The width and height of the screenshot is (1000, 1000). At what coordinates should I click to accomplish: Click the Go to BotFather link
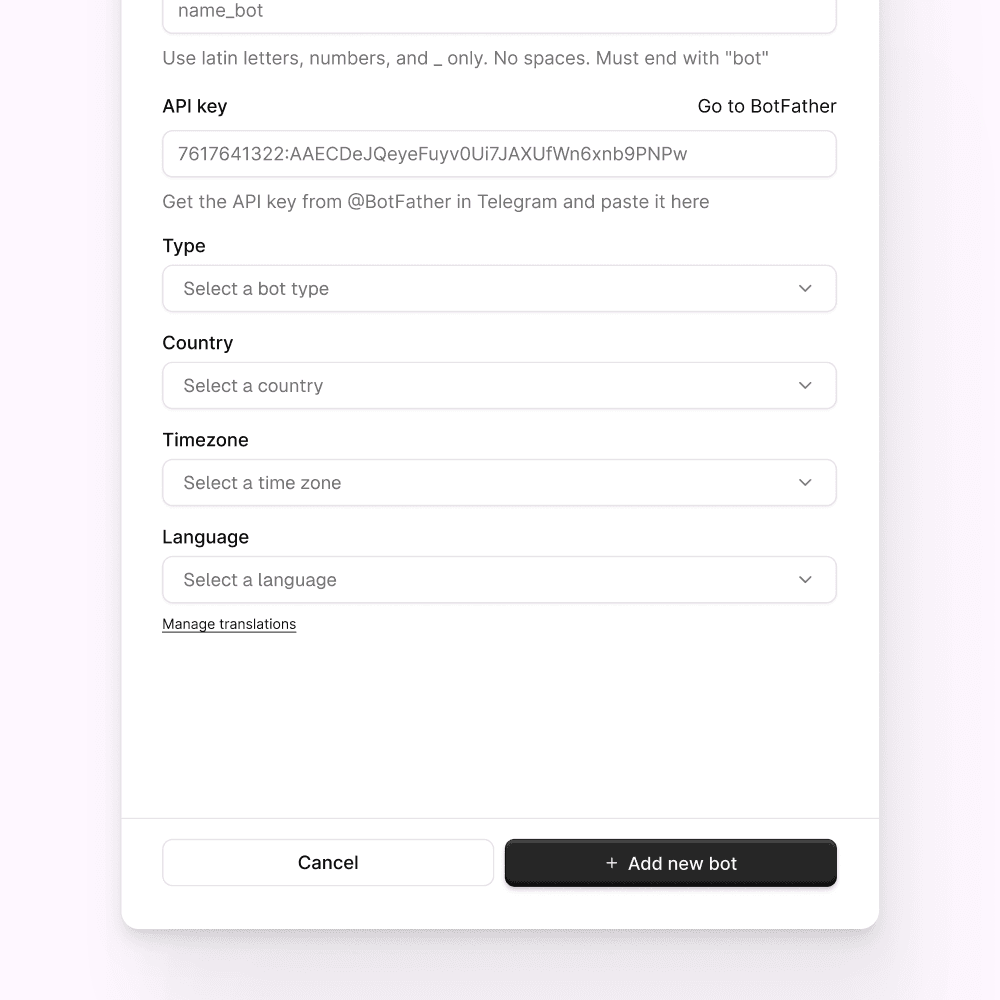pos(766,106)
